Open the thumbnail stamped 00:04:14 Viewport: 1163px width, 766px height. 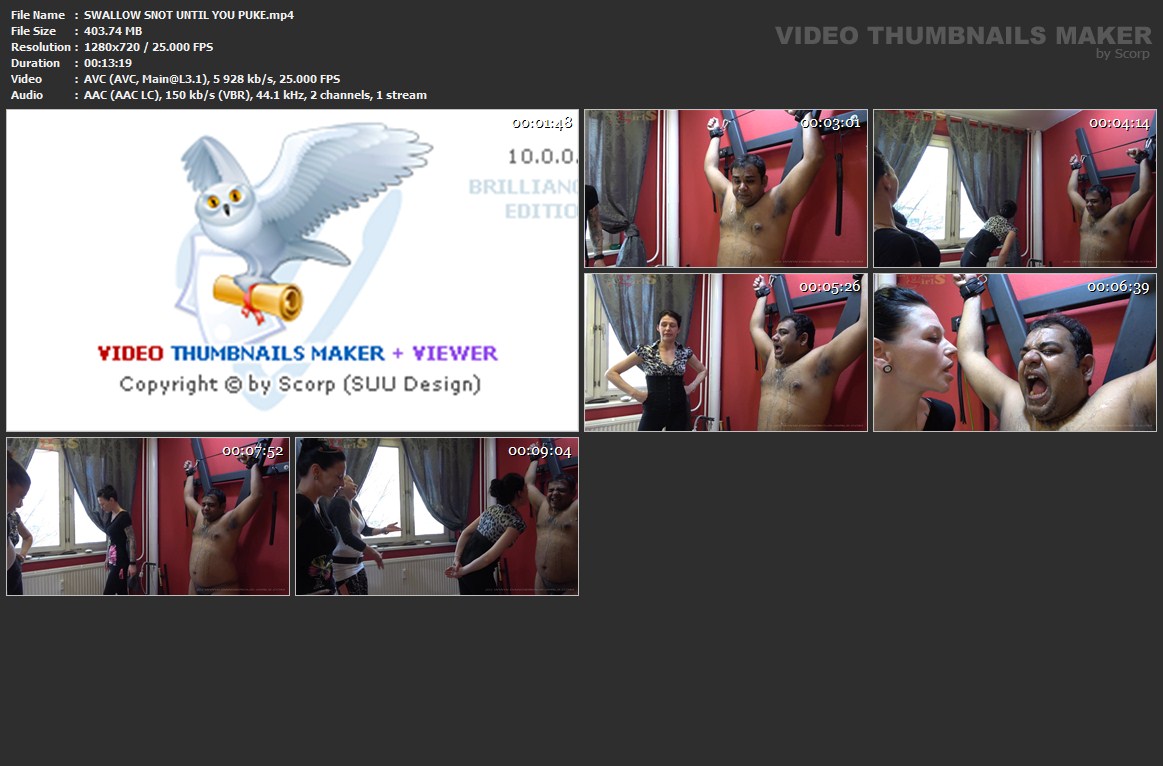click(1015, 188)
